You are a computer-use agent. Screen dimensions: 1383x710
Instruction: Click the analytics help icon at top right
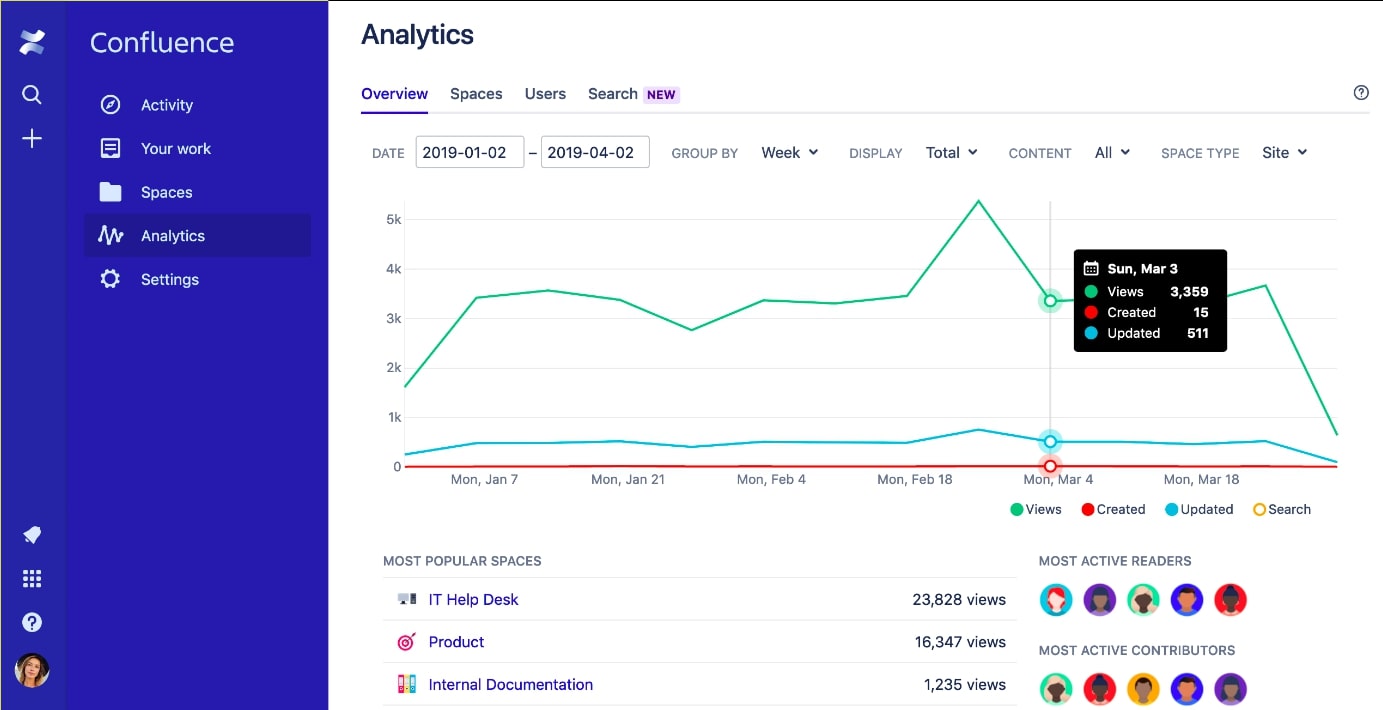click(x=1361, y=93)
